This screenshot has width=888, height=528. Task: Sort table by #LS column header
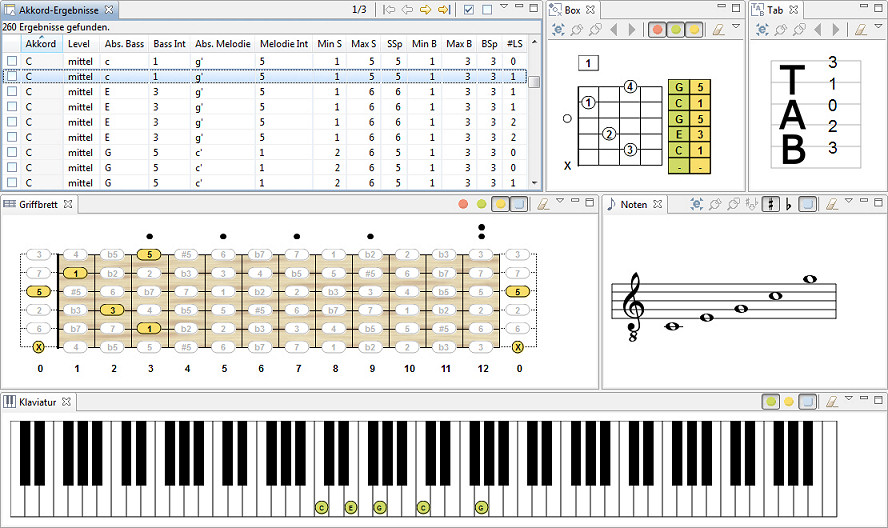coord(515,44)
